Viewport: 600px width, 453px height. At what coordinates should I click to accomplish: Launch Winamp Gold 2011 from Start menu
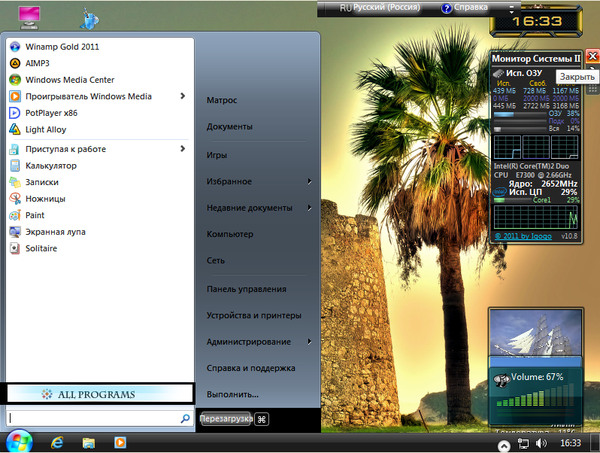point(60,46)
